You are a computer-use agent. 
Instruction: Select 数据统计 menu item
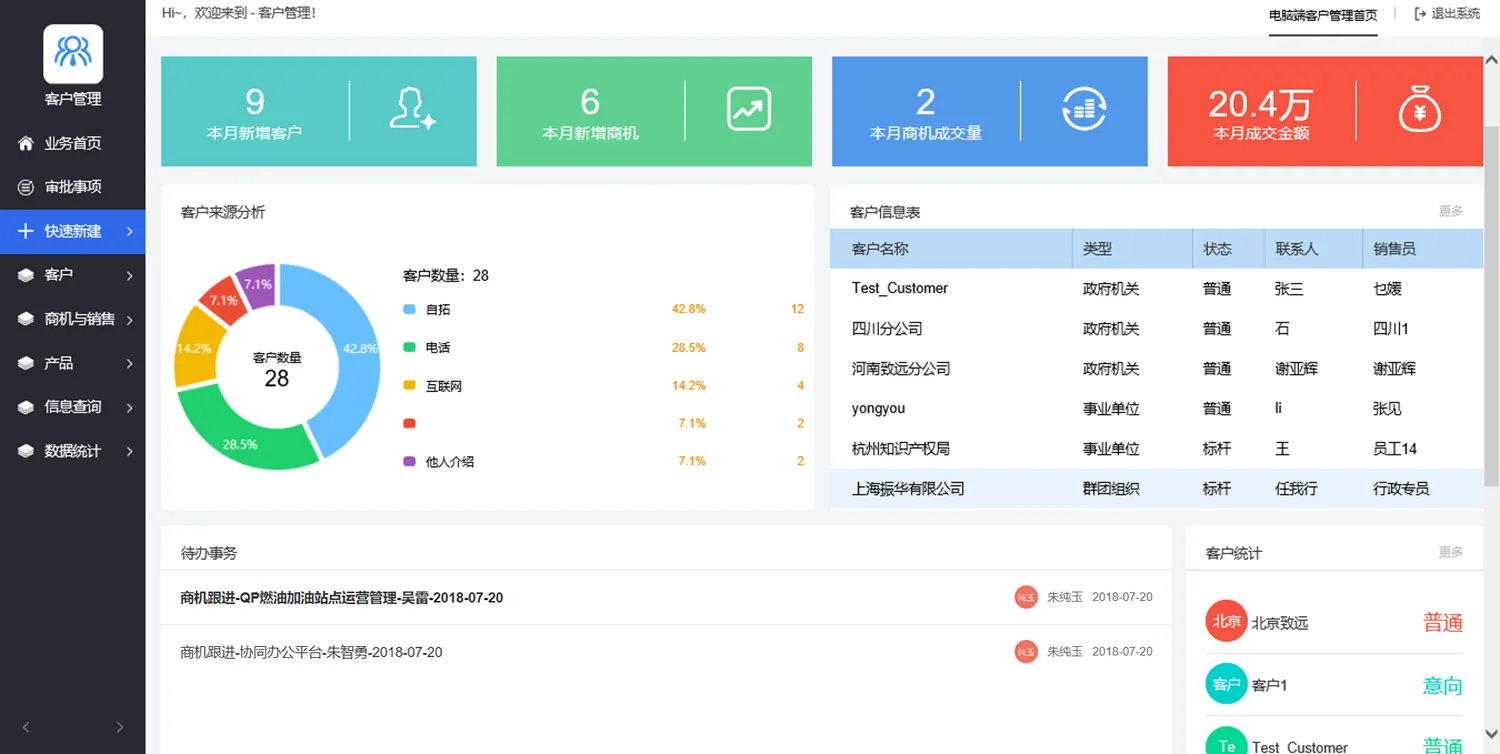[x=73, y=451]
